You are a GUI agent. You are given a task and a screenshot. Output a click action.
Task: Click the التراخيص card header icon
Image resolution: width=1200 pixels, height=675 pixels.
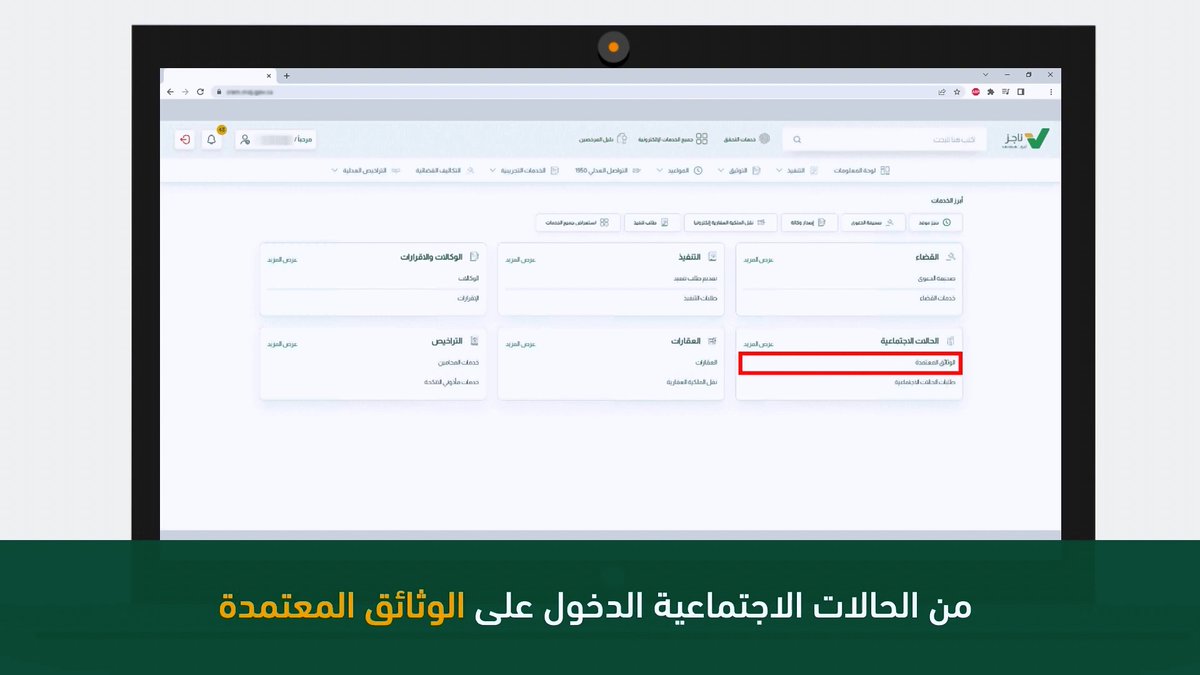[474, 341]
